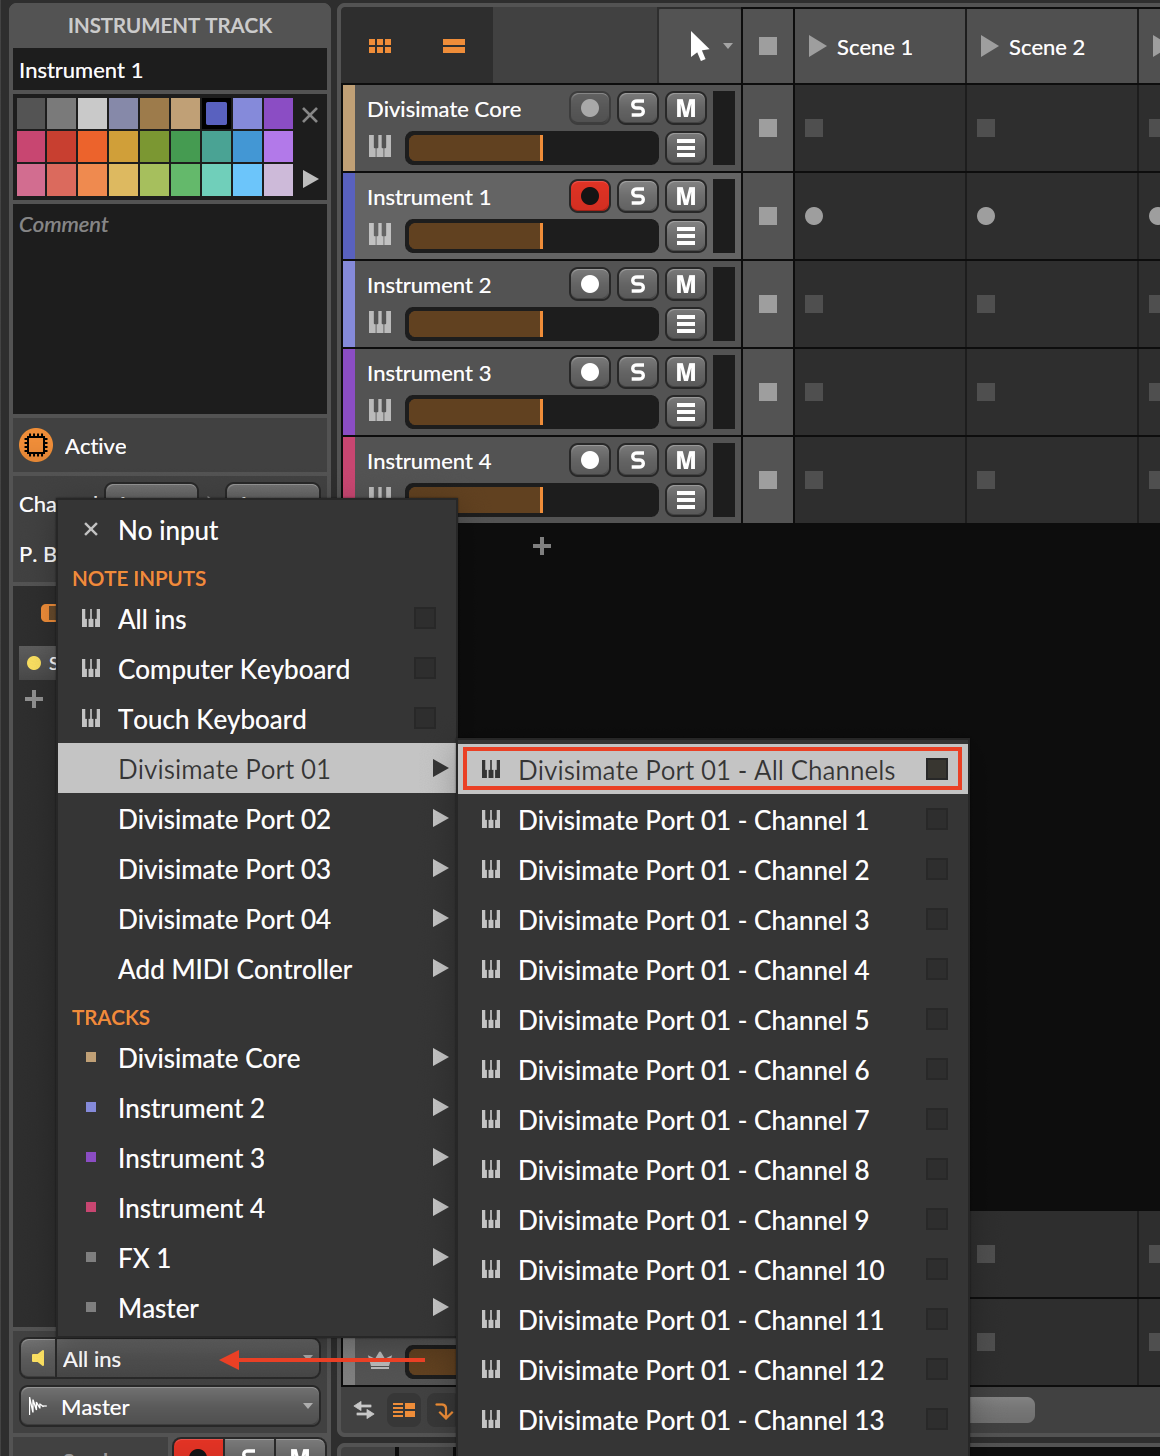Solo the Divisimate Core track

[x=637, y=108]
